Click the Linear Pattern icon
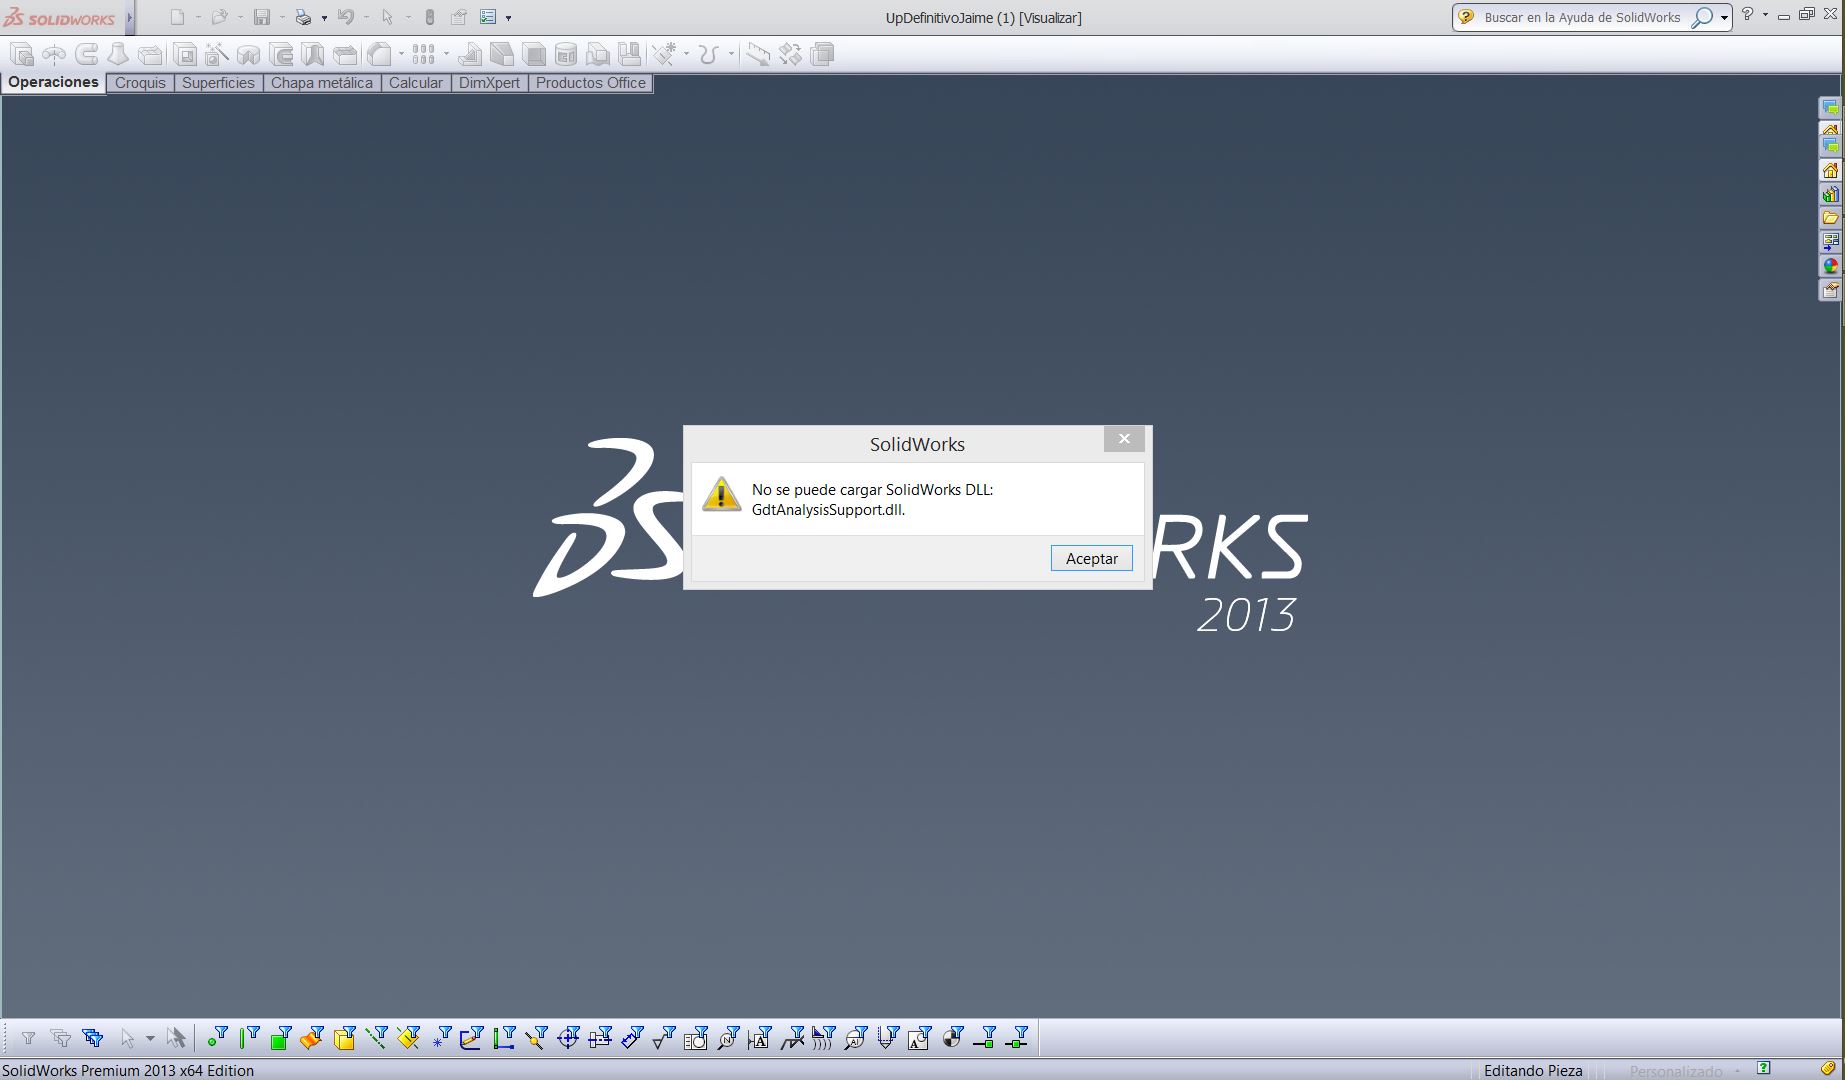This screenshot has height=1080, width=1845. click(423, 54)
